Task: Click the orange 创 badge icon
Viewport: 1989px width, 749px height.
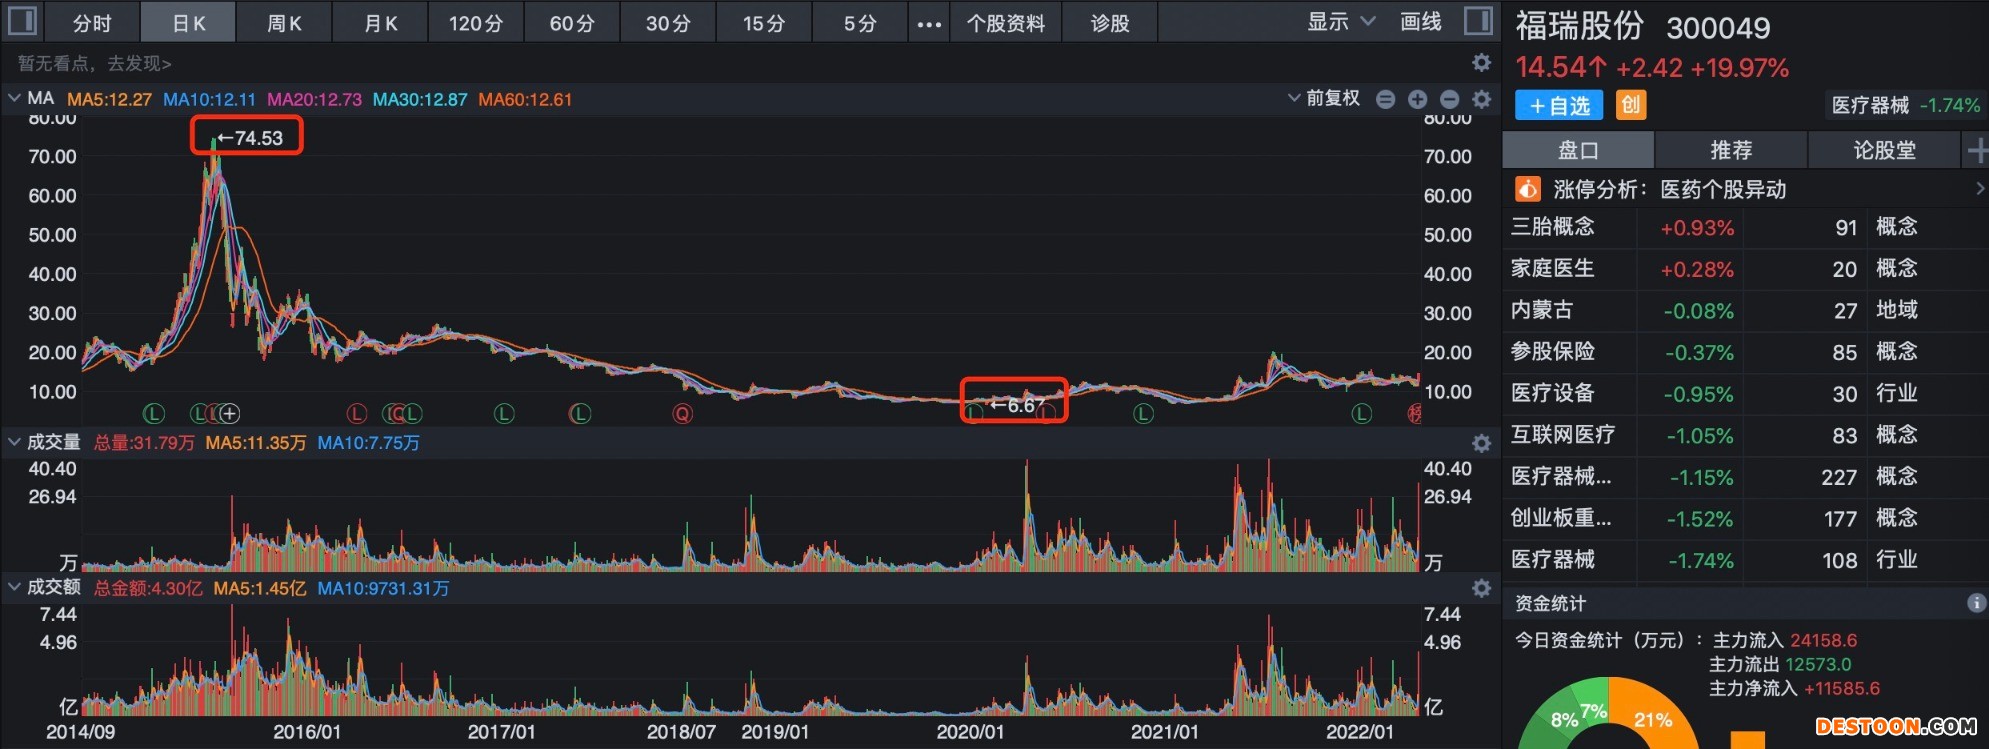Action: (1630, 105)
